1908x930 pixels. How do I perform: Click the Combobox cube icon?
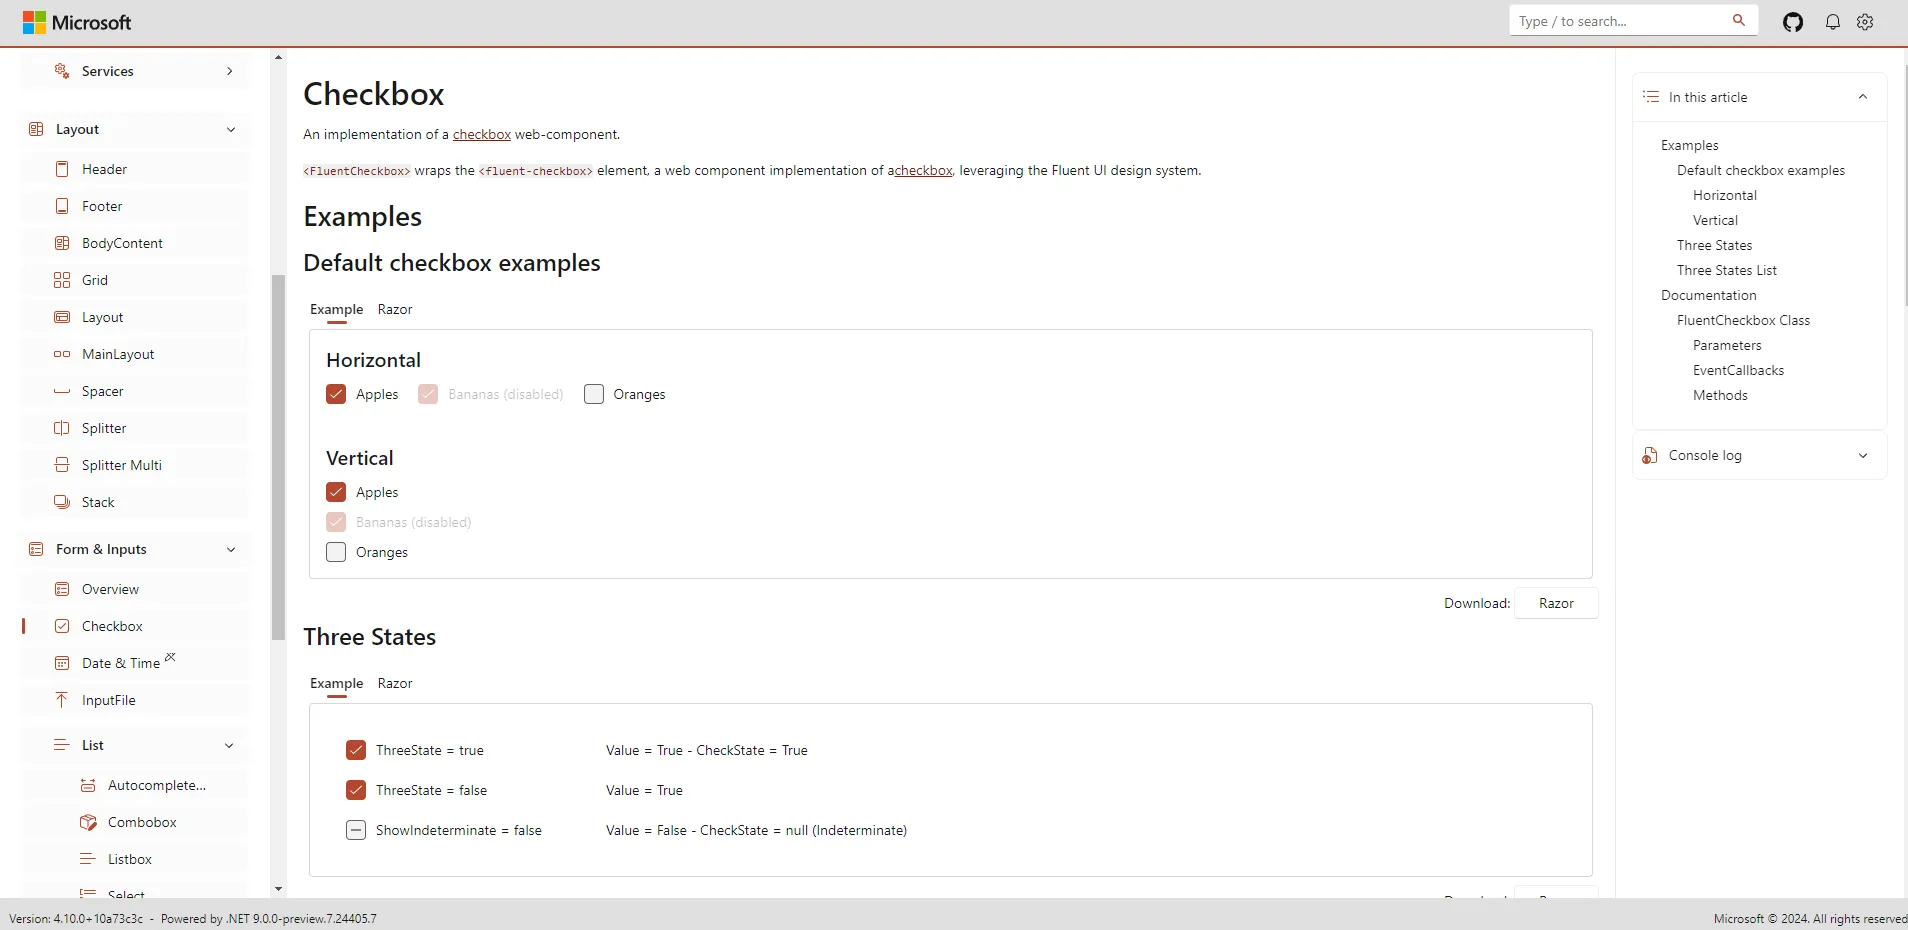(x=88, y=822)
